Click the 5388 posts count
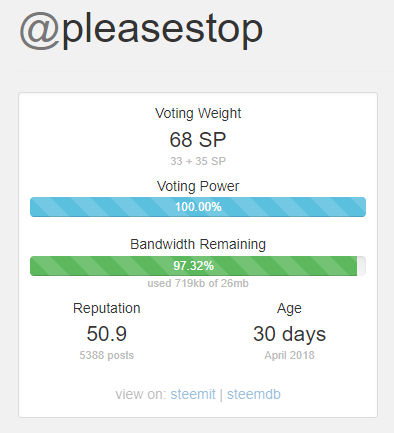 click(107, 355)
